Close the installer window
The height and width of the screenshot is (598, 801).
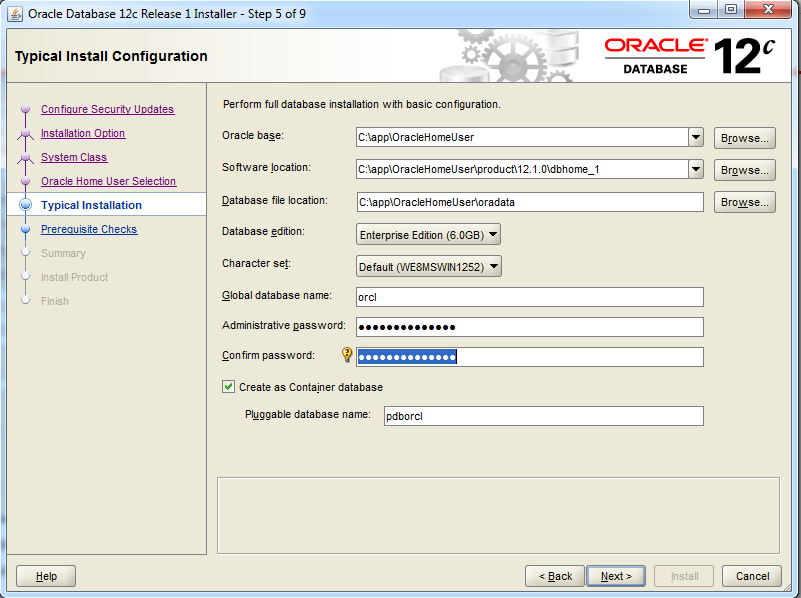768,9
